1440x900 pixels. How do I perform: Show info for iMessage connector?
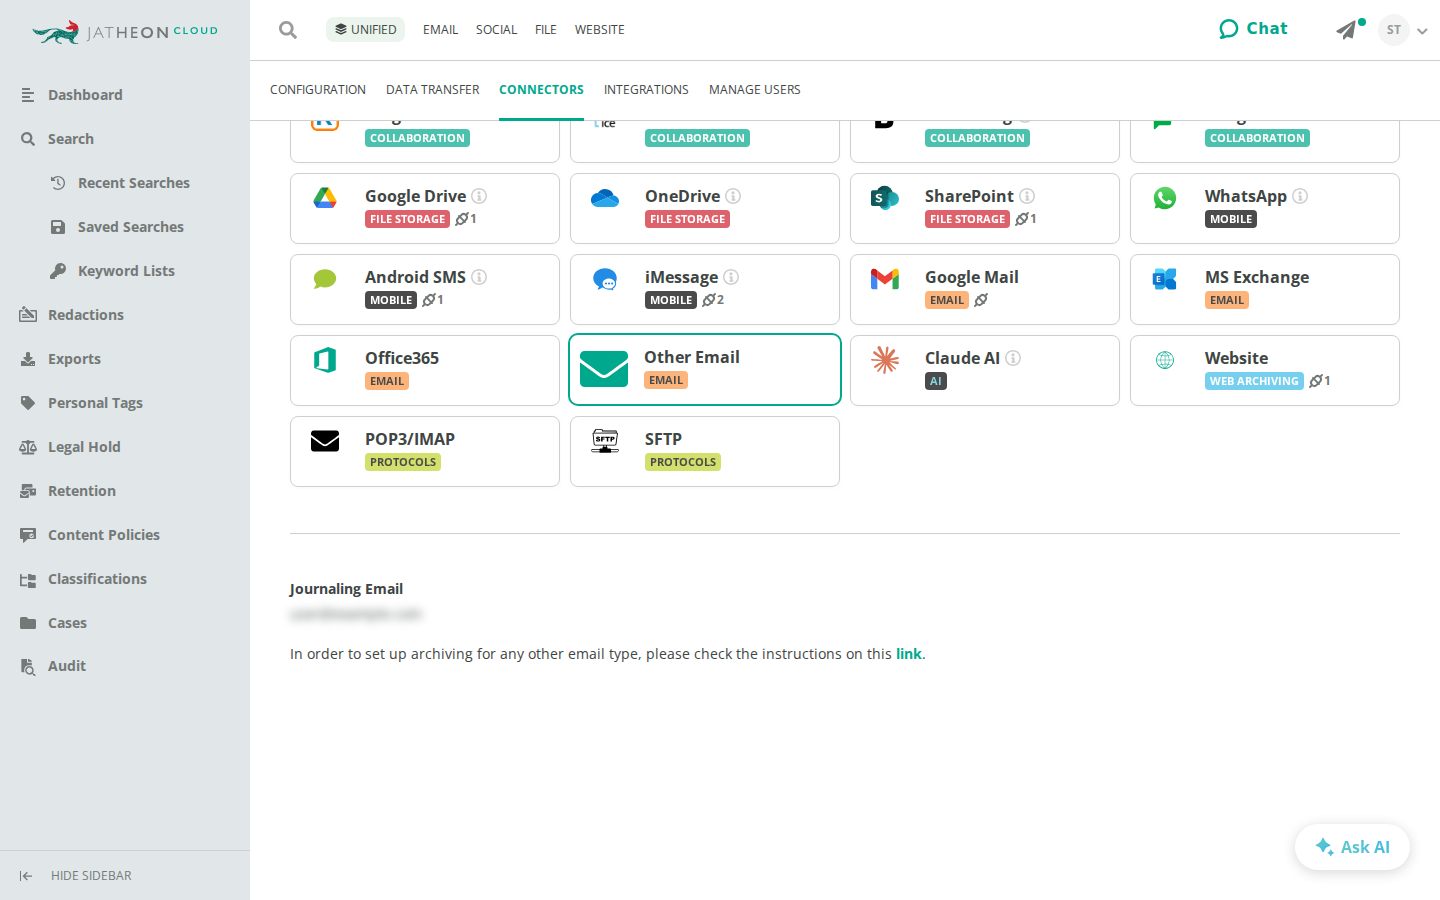tap(731, 277)
